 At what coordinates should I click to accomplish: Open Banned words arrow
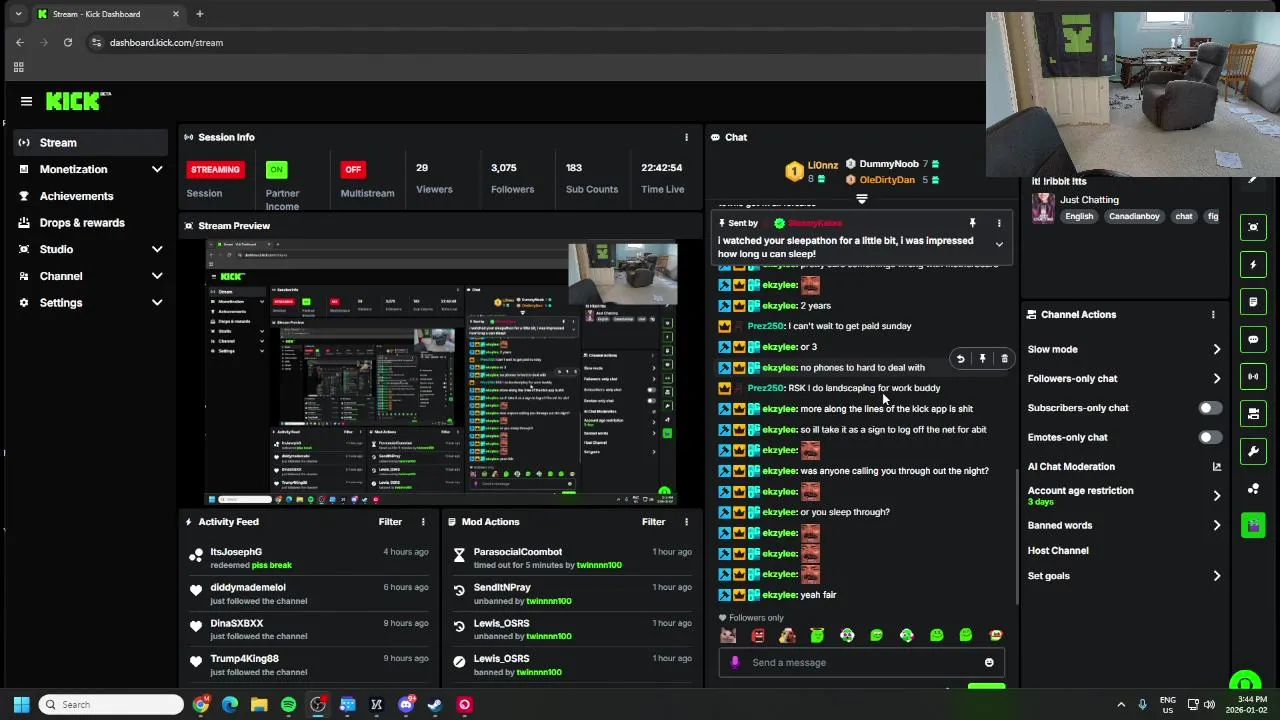click(1216, 525)
